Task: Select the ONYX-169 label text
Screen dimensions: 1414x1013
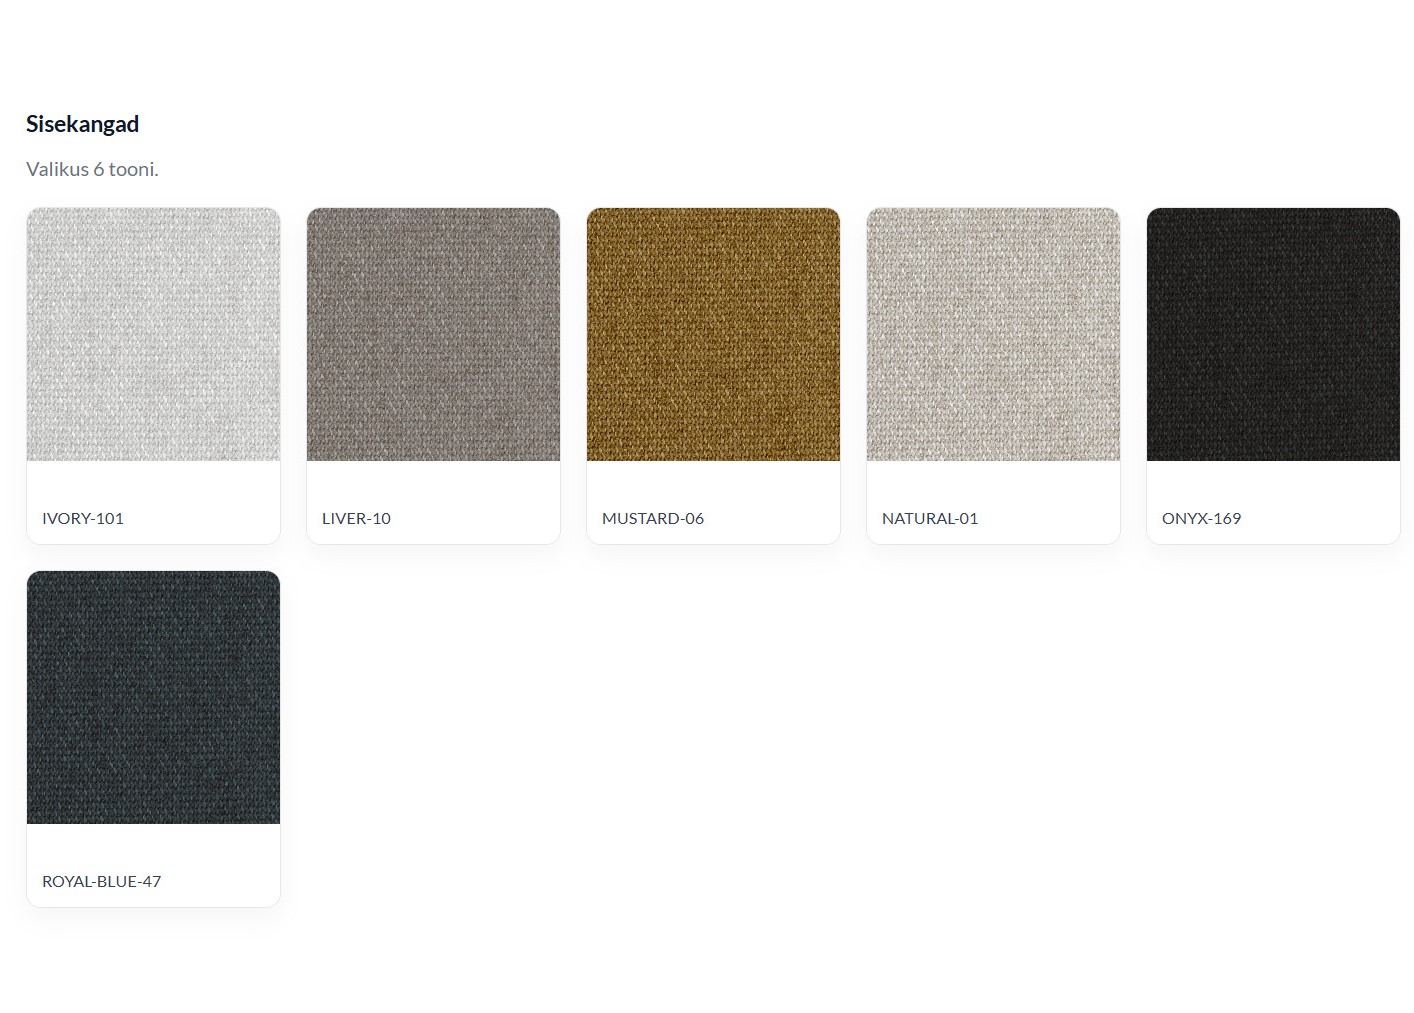Action: point(1201,518)
